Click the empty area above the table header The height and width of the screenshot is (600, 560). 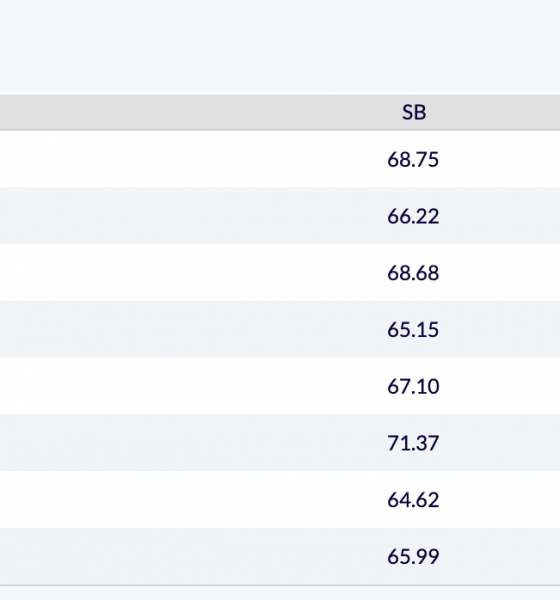click(x=280, y=47)
